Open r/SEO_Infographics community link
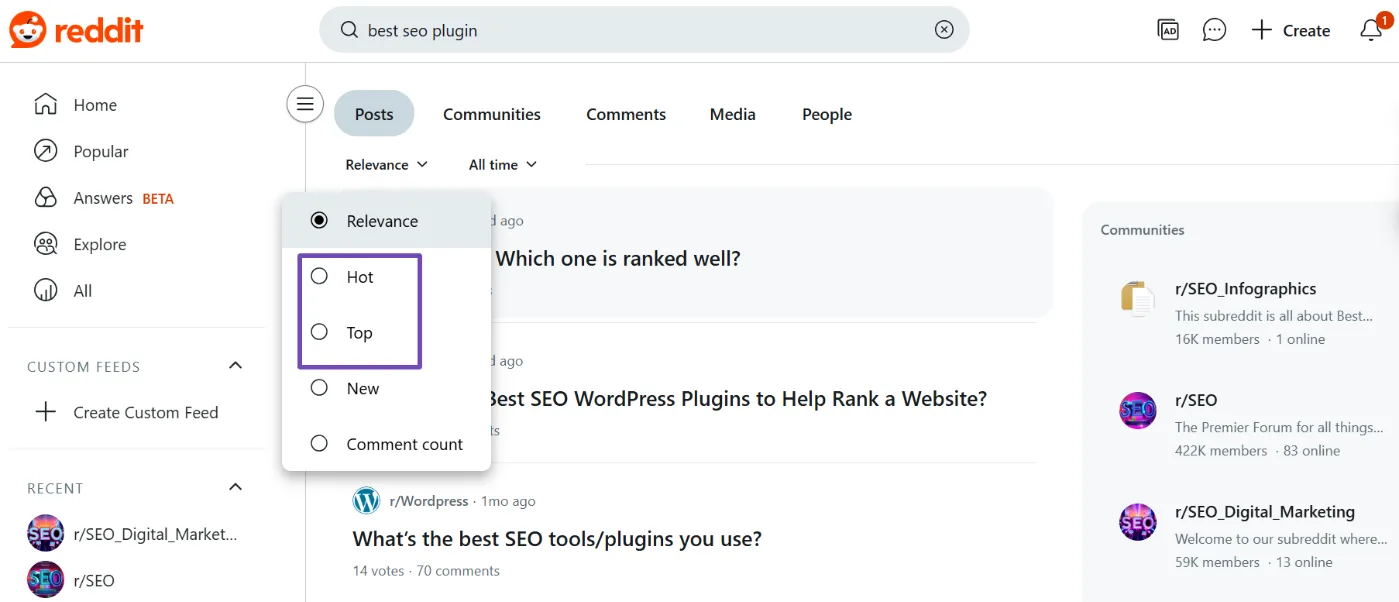1399x602 pixels. pos(1245,289)
